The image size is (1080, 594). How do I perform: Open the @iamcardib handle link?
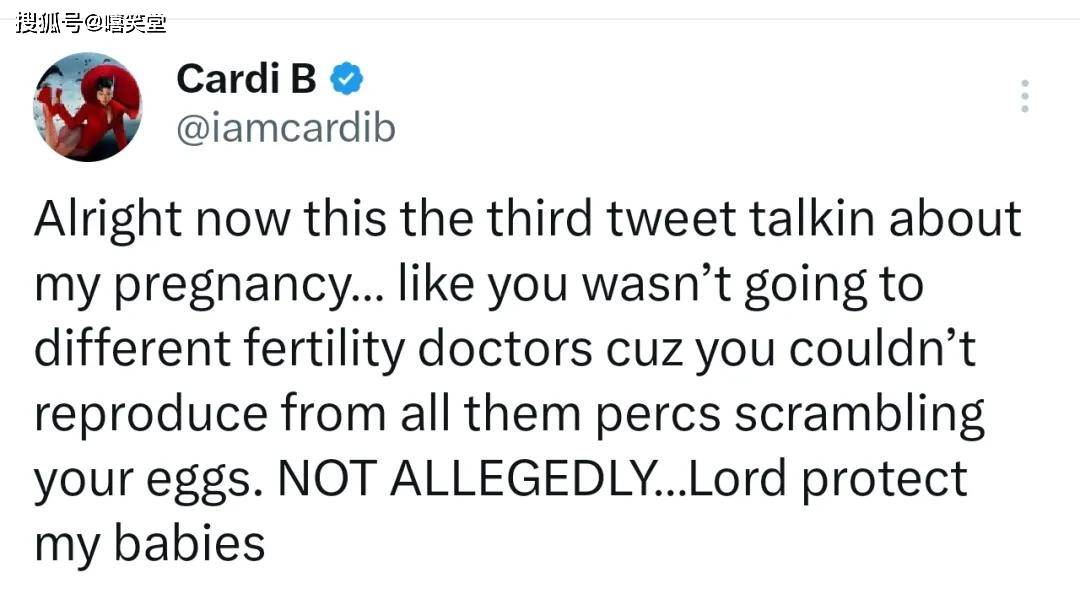(285, 128)
